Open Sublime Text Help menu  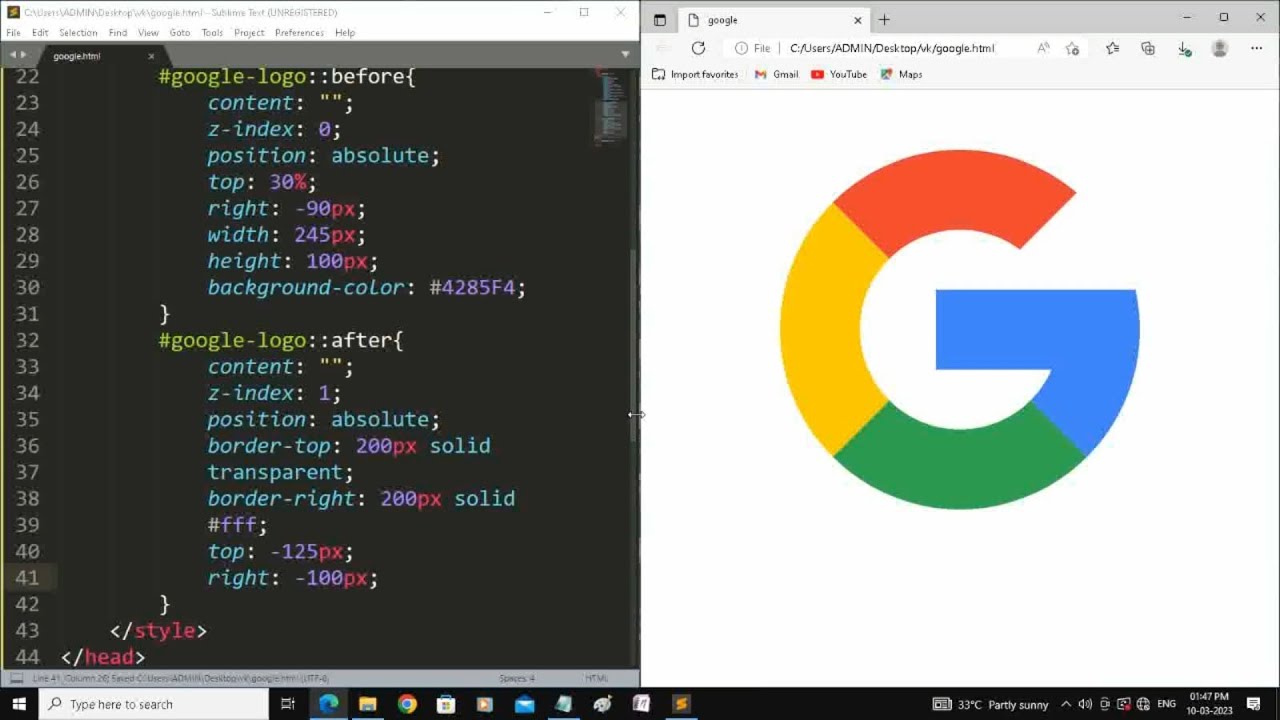tap(345, 32)
